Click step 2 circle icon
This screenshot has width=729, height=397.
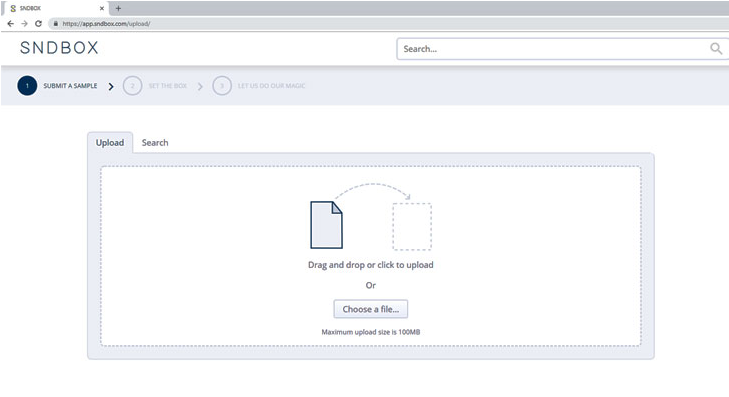(x=133, y=86)
